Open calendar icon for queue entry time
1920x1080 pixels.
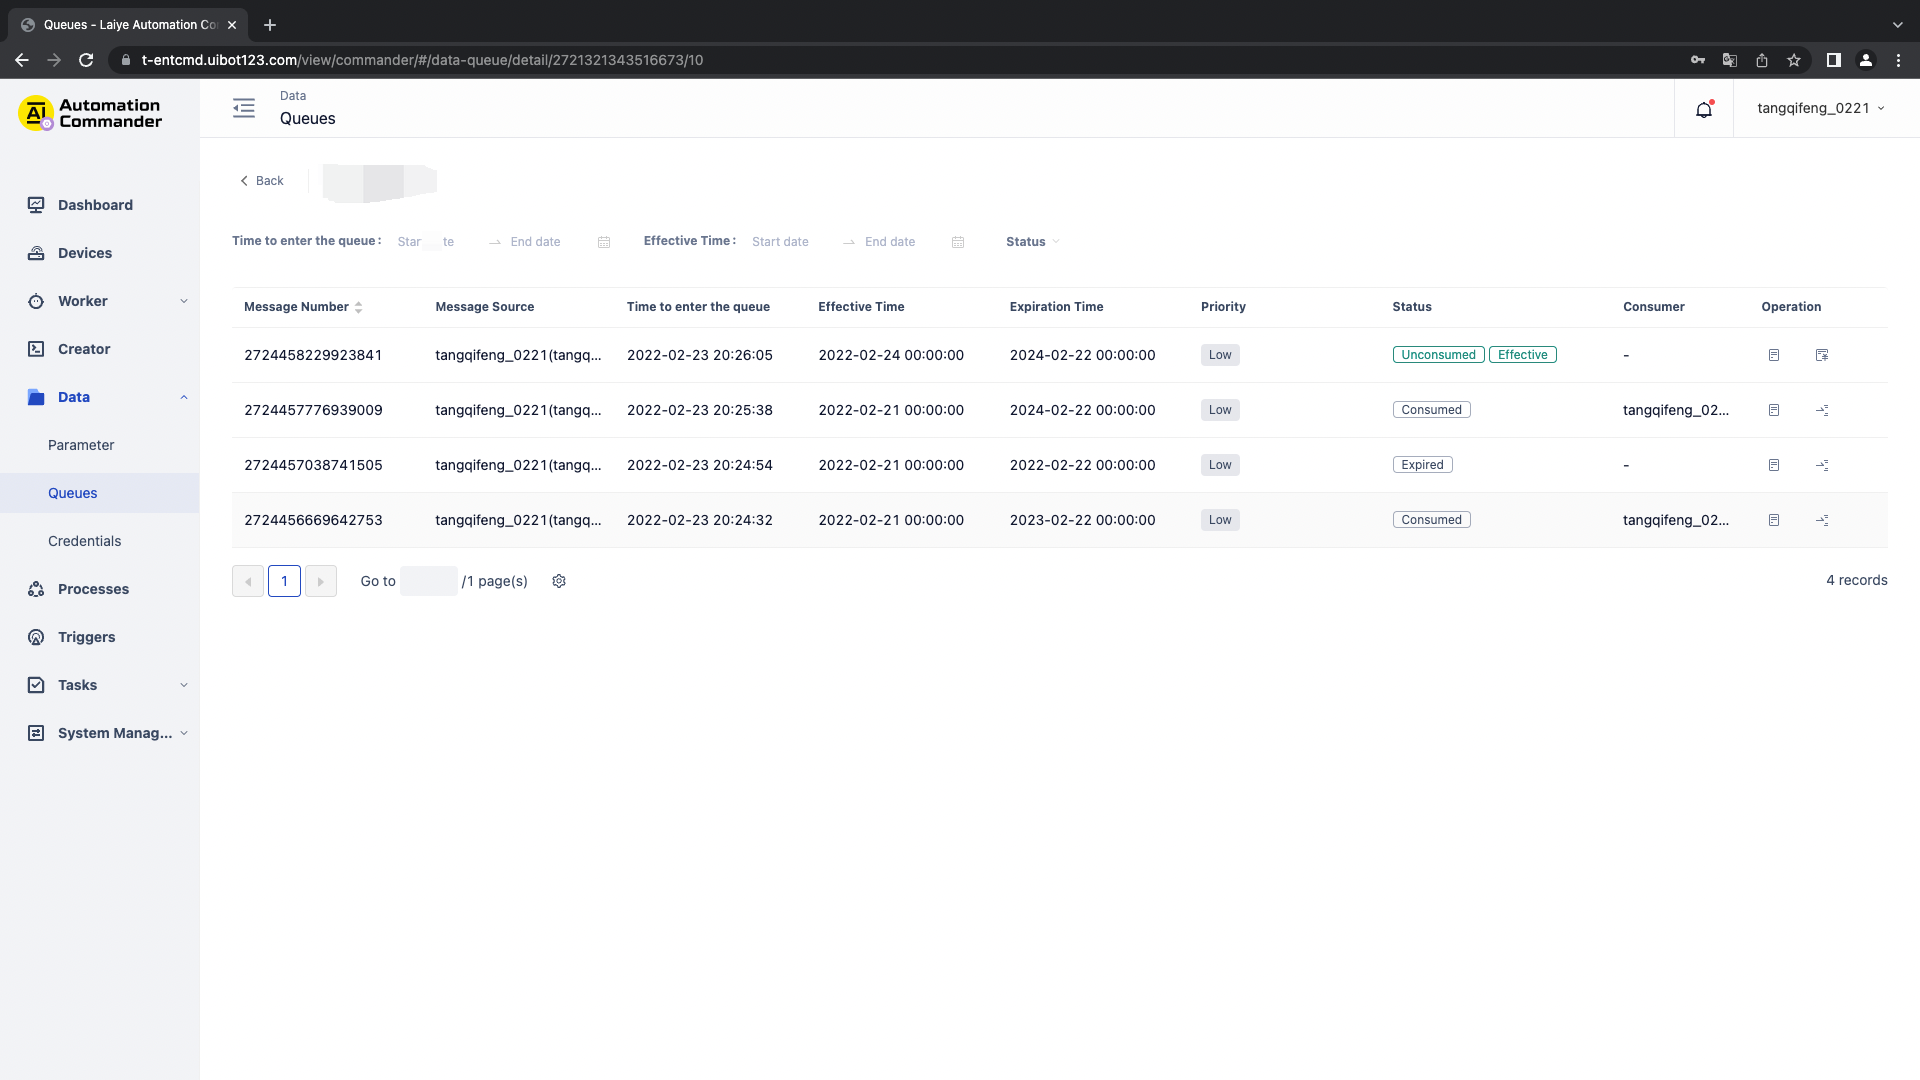point(604,242)
